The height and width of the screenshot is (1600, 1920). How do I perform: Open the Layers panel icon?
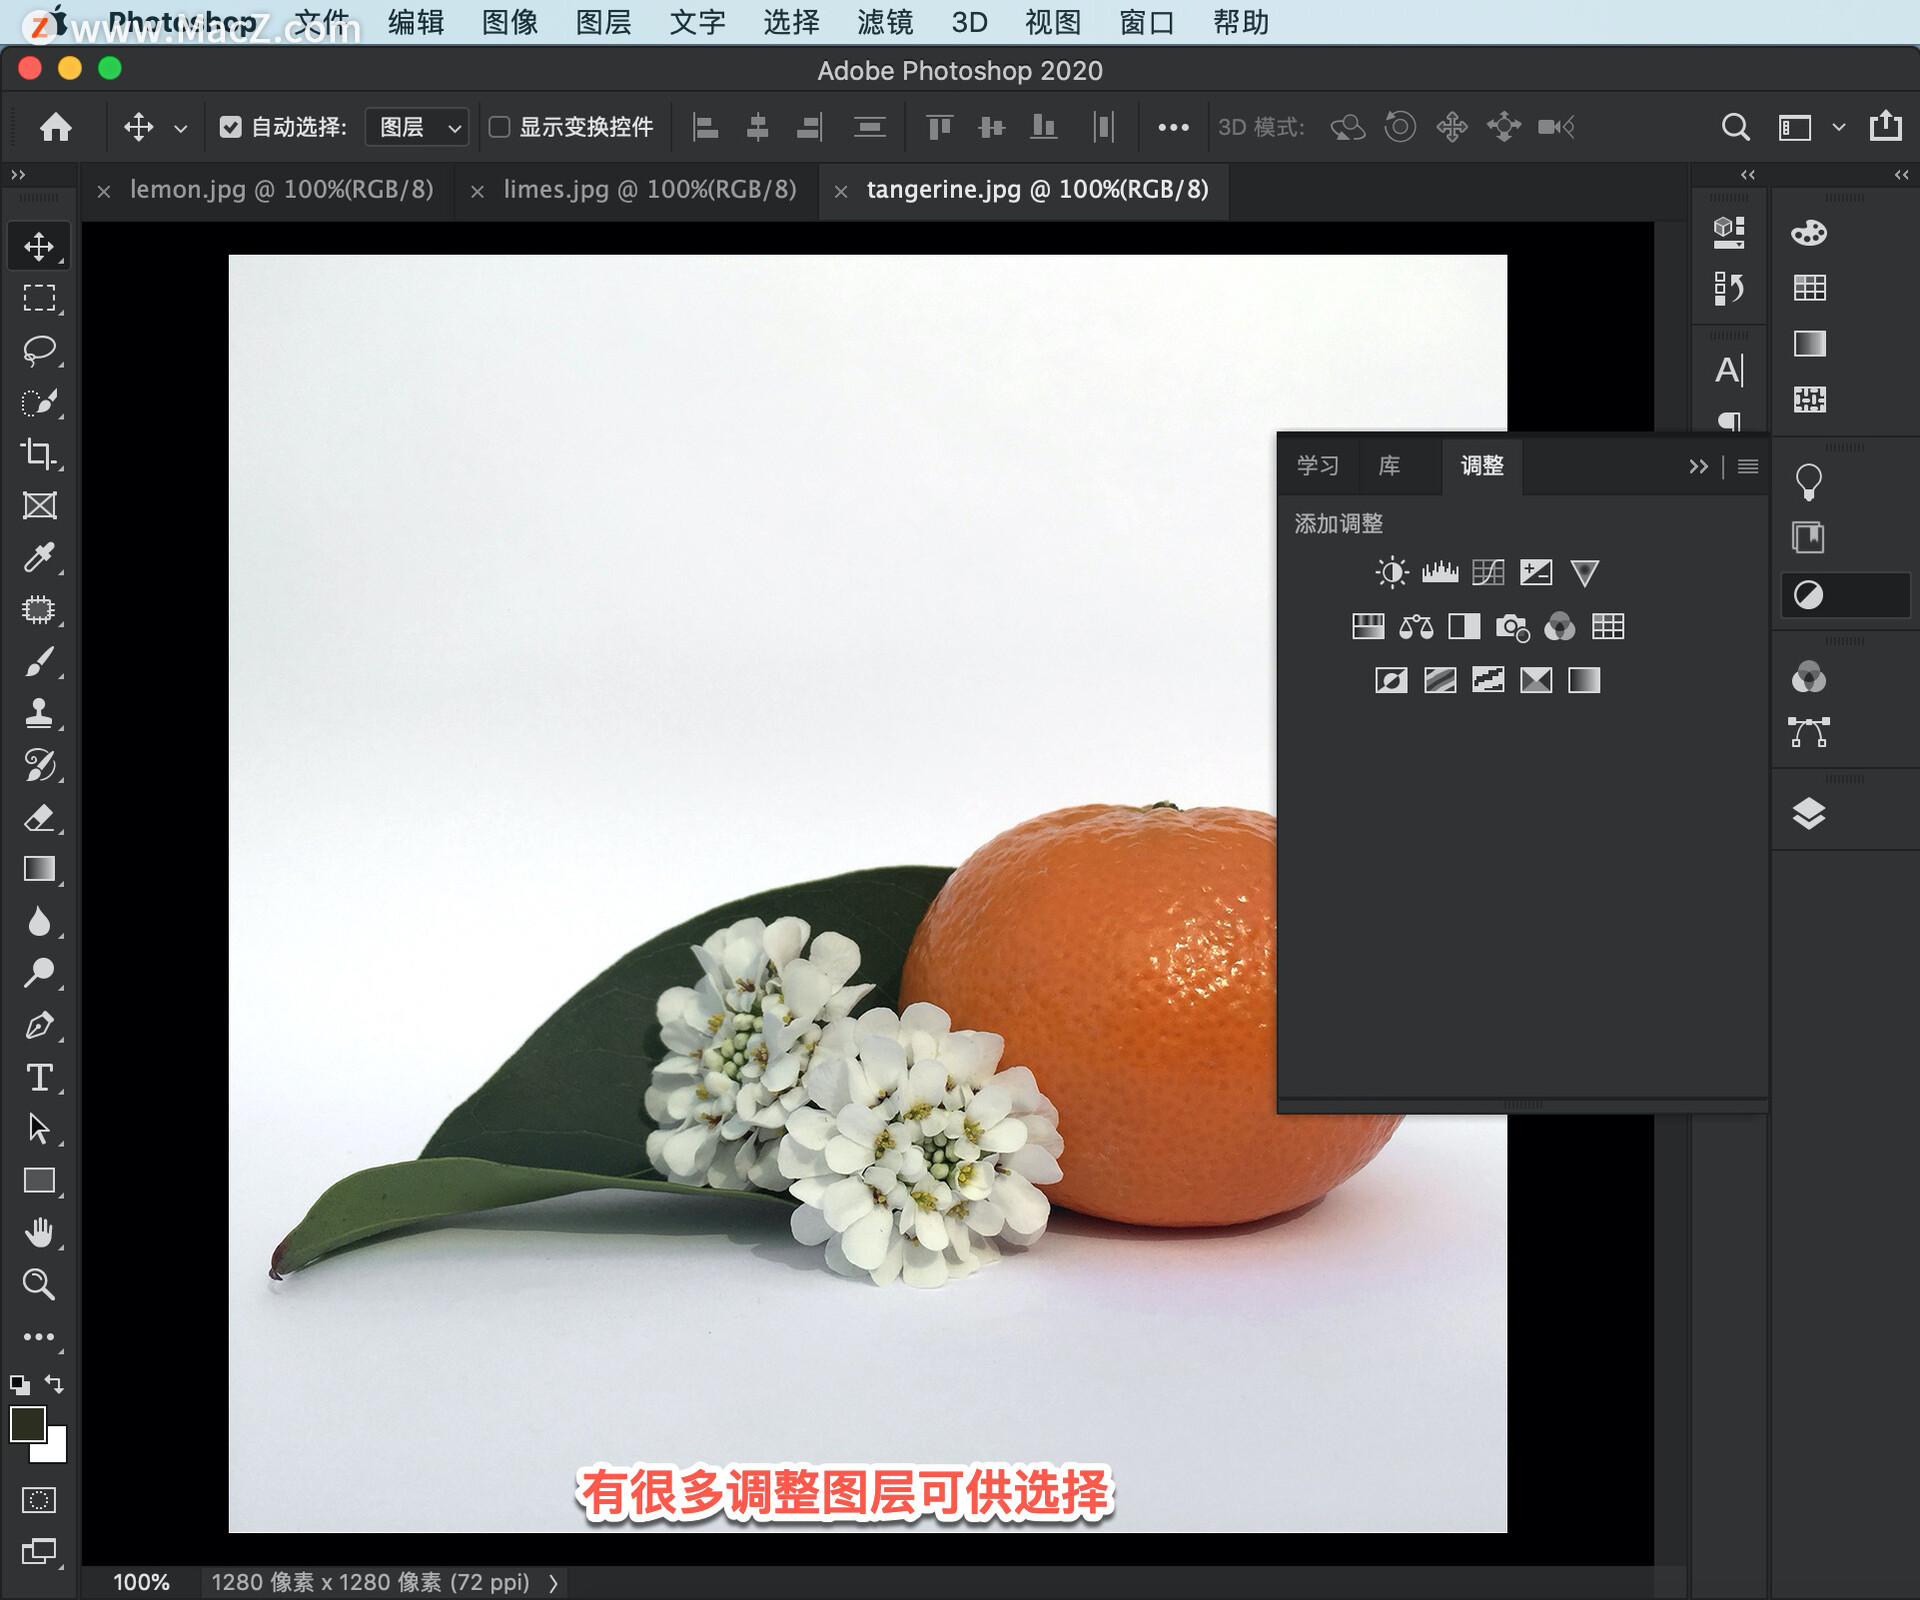click(x=1808, y=814)
